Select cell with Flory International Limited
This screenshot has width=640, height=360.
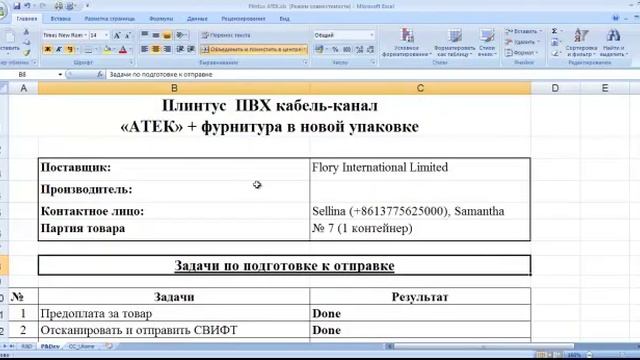pyautogui.click(x=420, y=168)
